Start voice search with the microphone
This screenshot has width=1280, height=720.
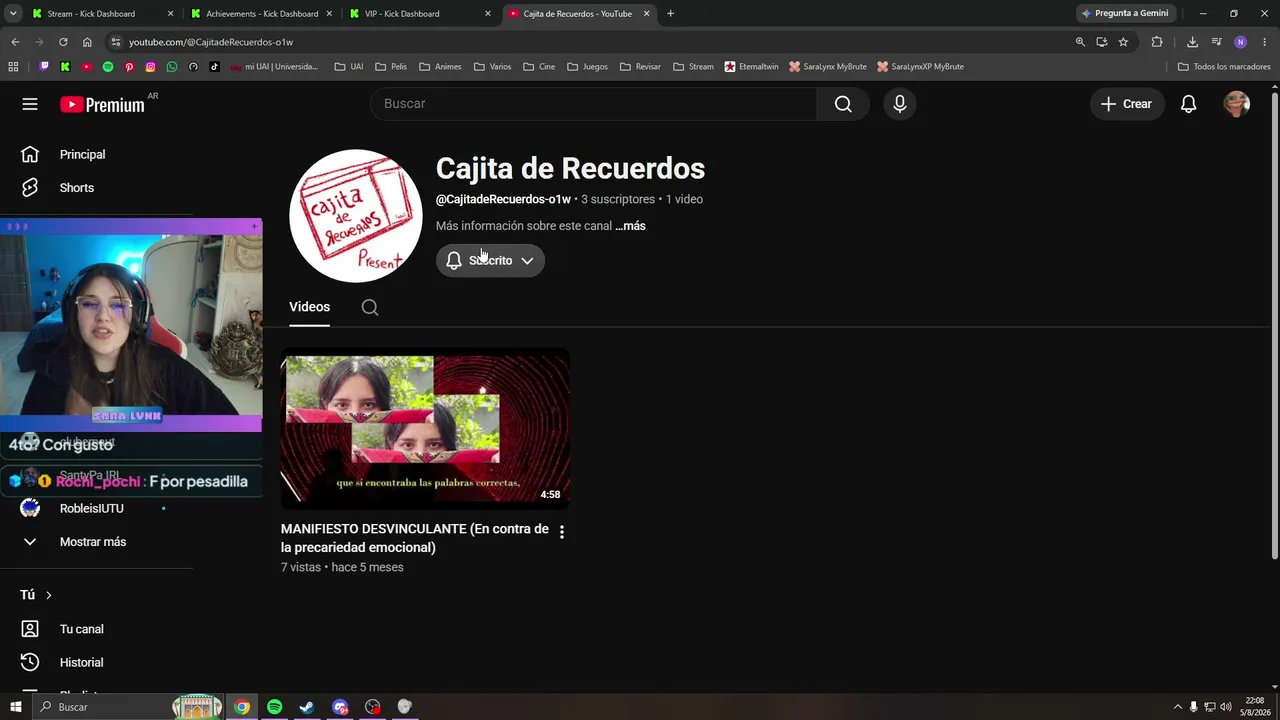tap(900, 104)
